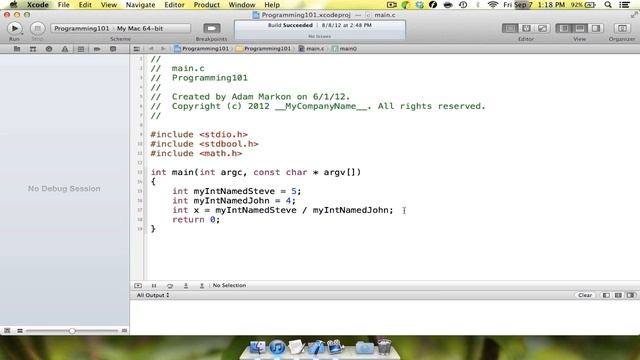The height and width of the screenshot is (360, 640).
Task: Open Spotlight search in menu bar
Action: (608, 5)
